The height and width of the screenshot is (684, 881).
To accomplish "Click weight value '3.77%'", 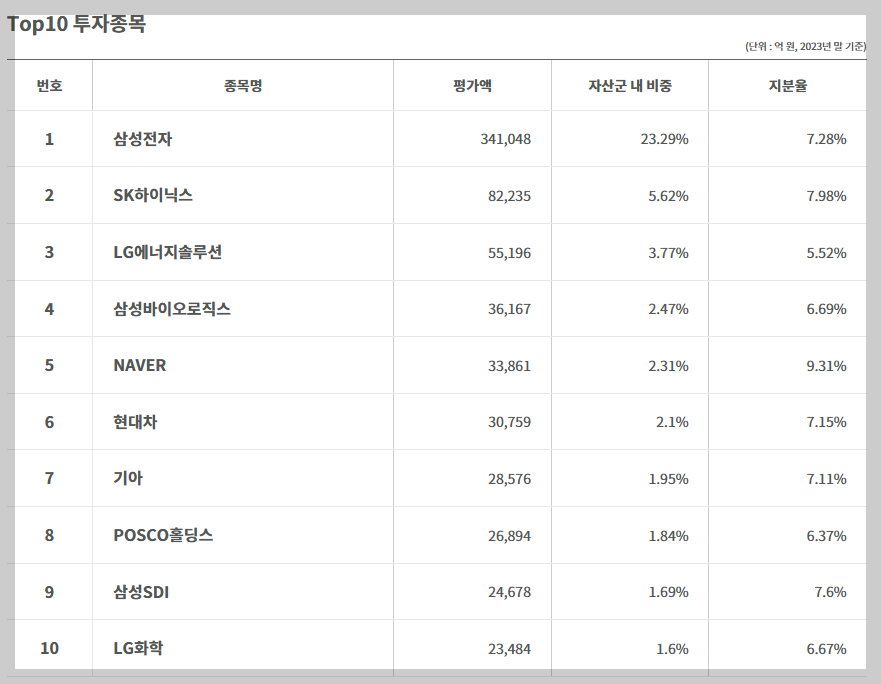I will [x=668, y=253].
